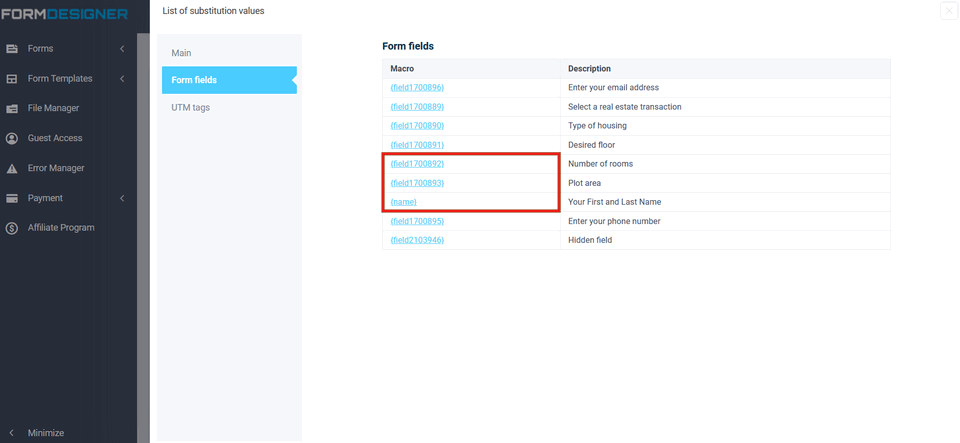960x443 pixels.
Task: Click the FormDesigner logo
Action: coord(64,14)
